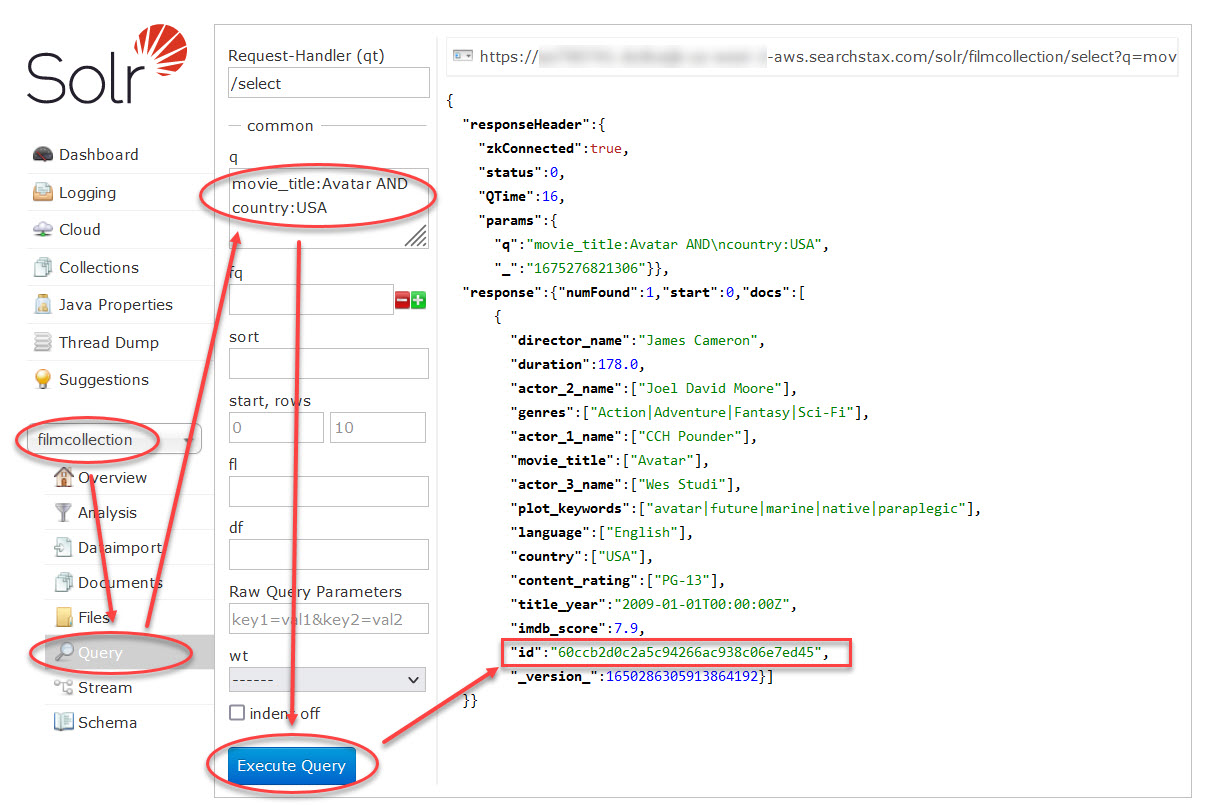
Task: Open the Dashboard icon in sidebar
Action: pyautogui.click(x=43, y=155)
